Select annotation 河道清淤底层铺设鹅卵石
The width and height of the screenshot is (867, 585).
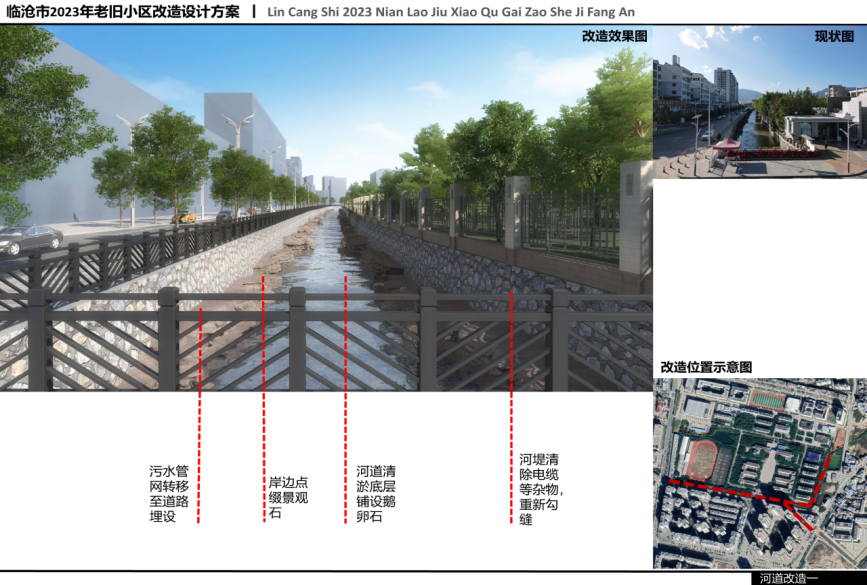pyautogui.click(x=376, y=494)
